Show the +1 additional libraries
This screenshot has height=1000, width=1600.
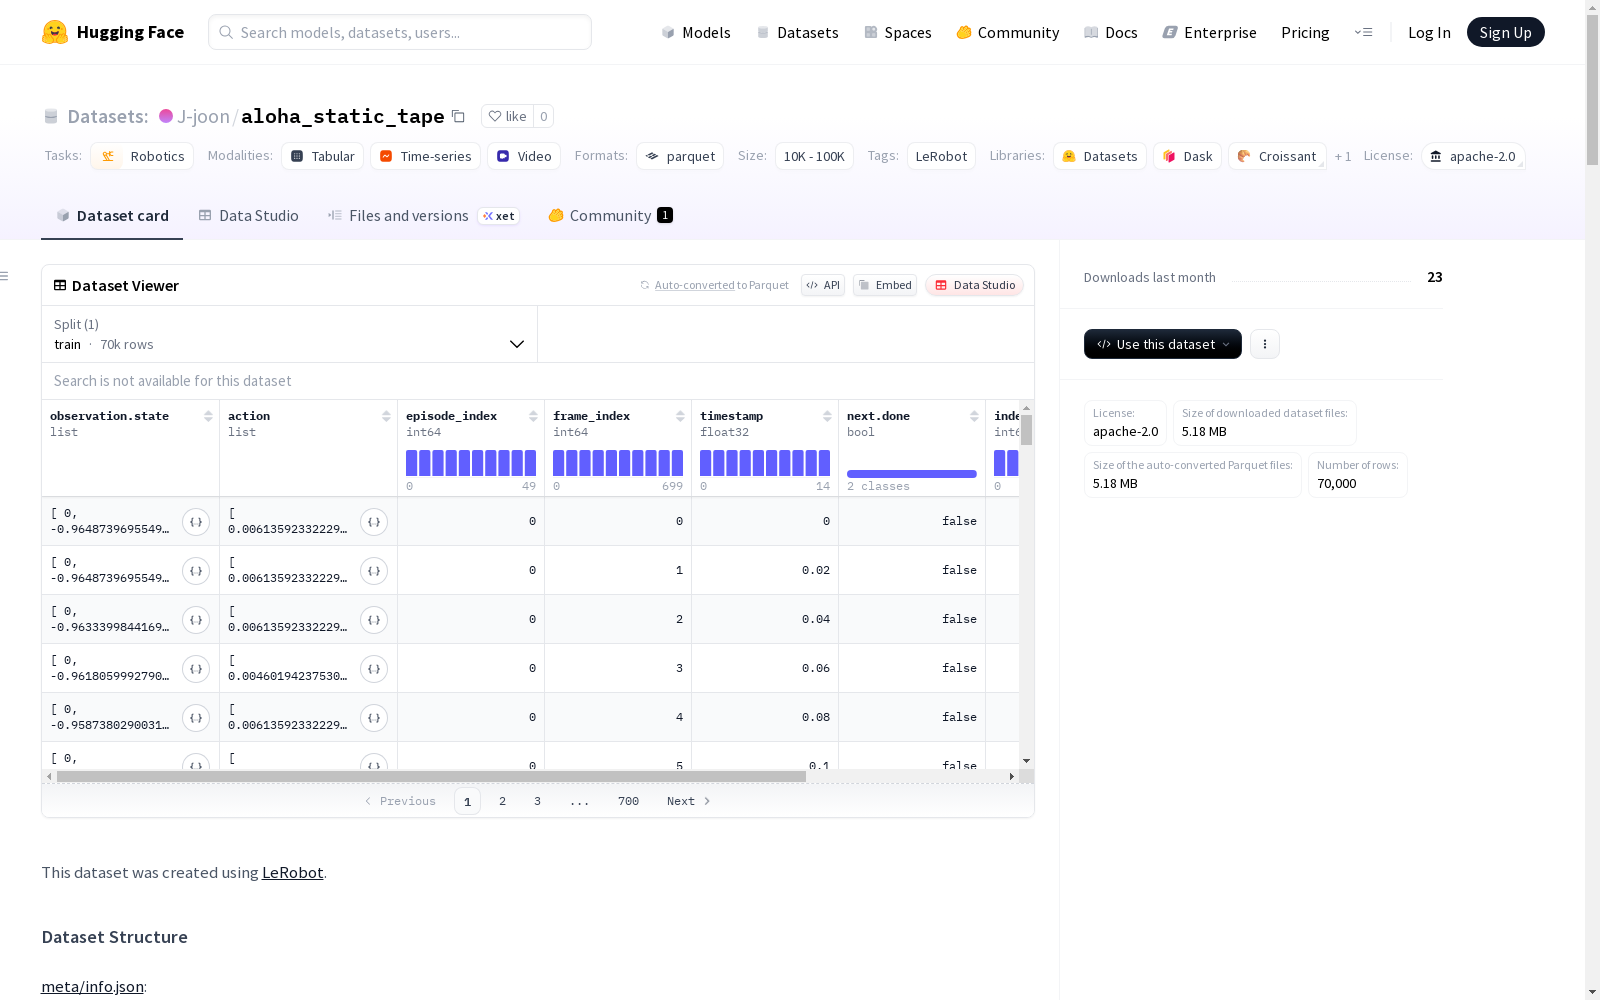tap(1343, 156)
